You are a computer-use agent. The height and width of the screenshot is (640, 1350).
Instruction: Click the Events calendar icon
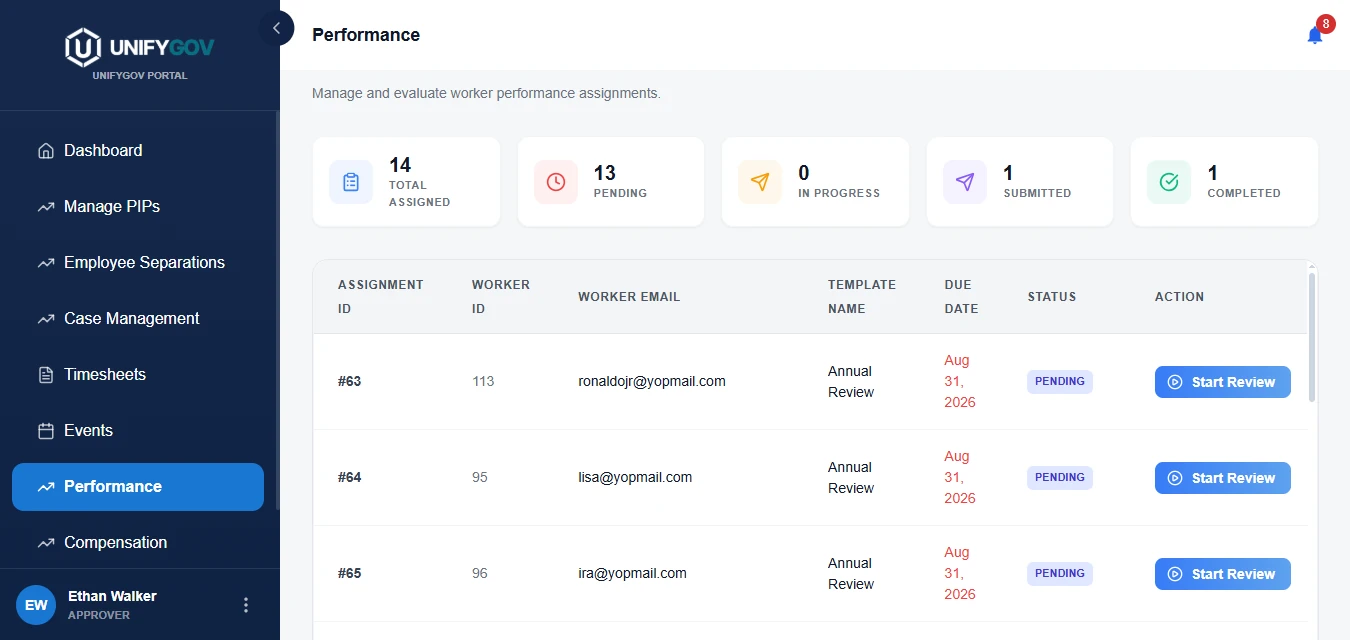point(46,431)
